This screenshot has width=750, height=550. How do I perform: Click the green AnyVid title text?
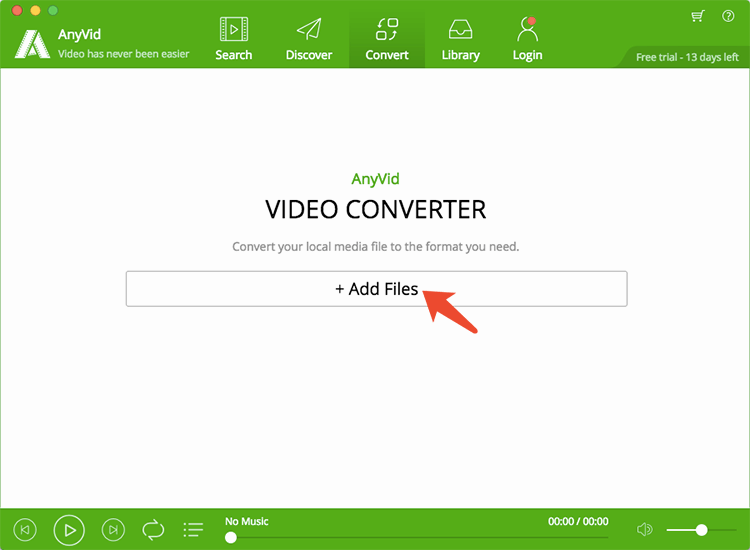(x=375, y=179)
